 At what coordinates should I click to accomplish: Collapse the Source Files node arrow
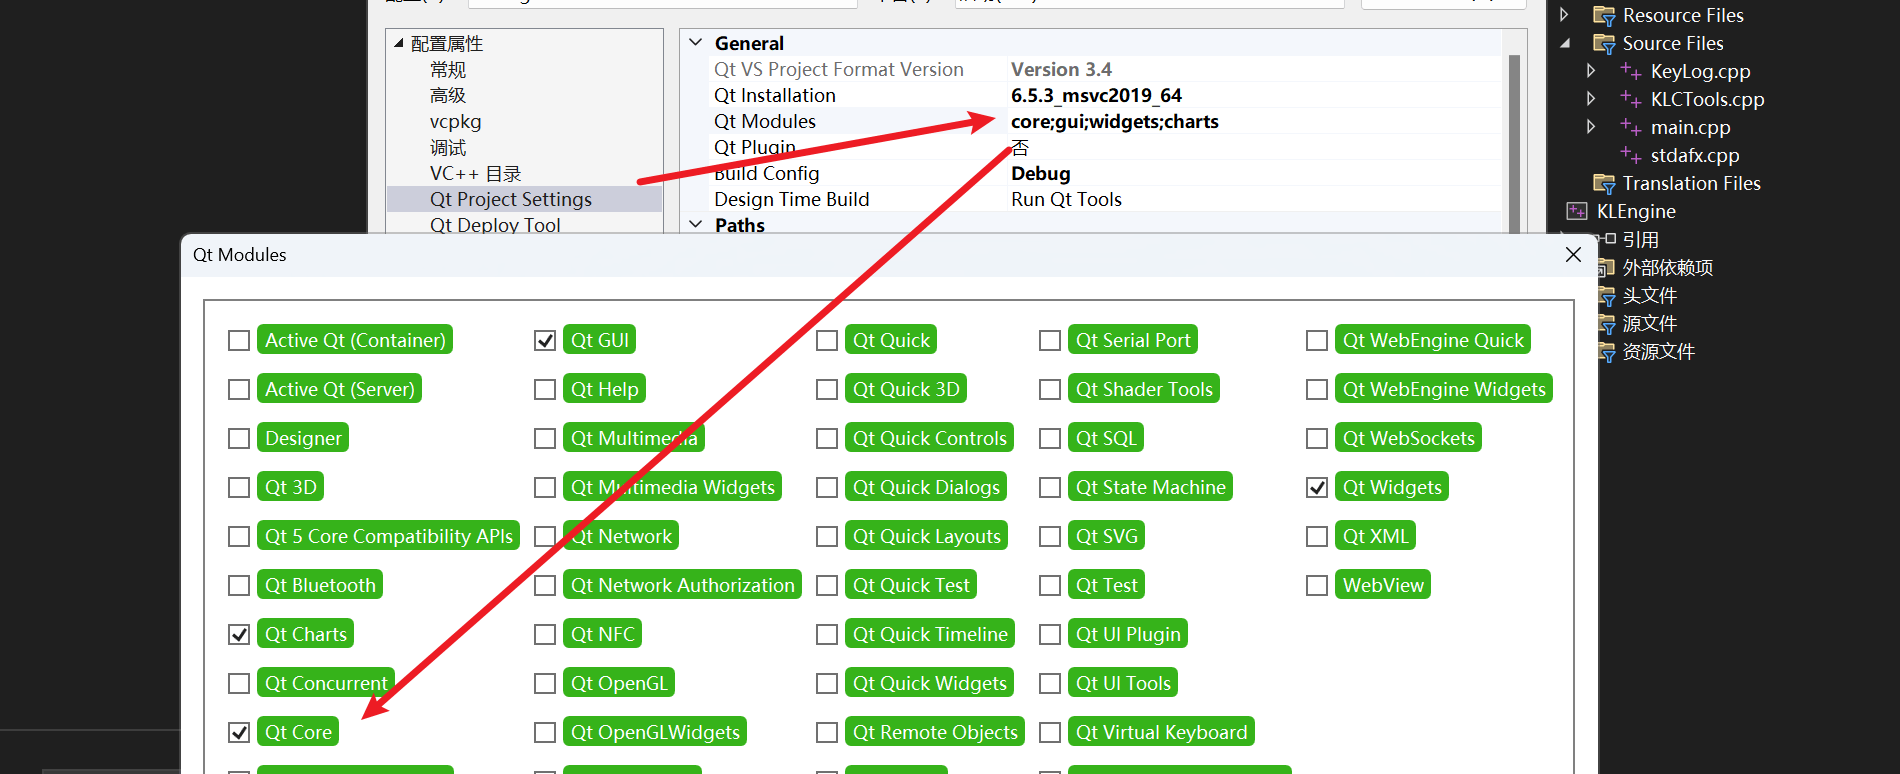click(1565, 43)
